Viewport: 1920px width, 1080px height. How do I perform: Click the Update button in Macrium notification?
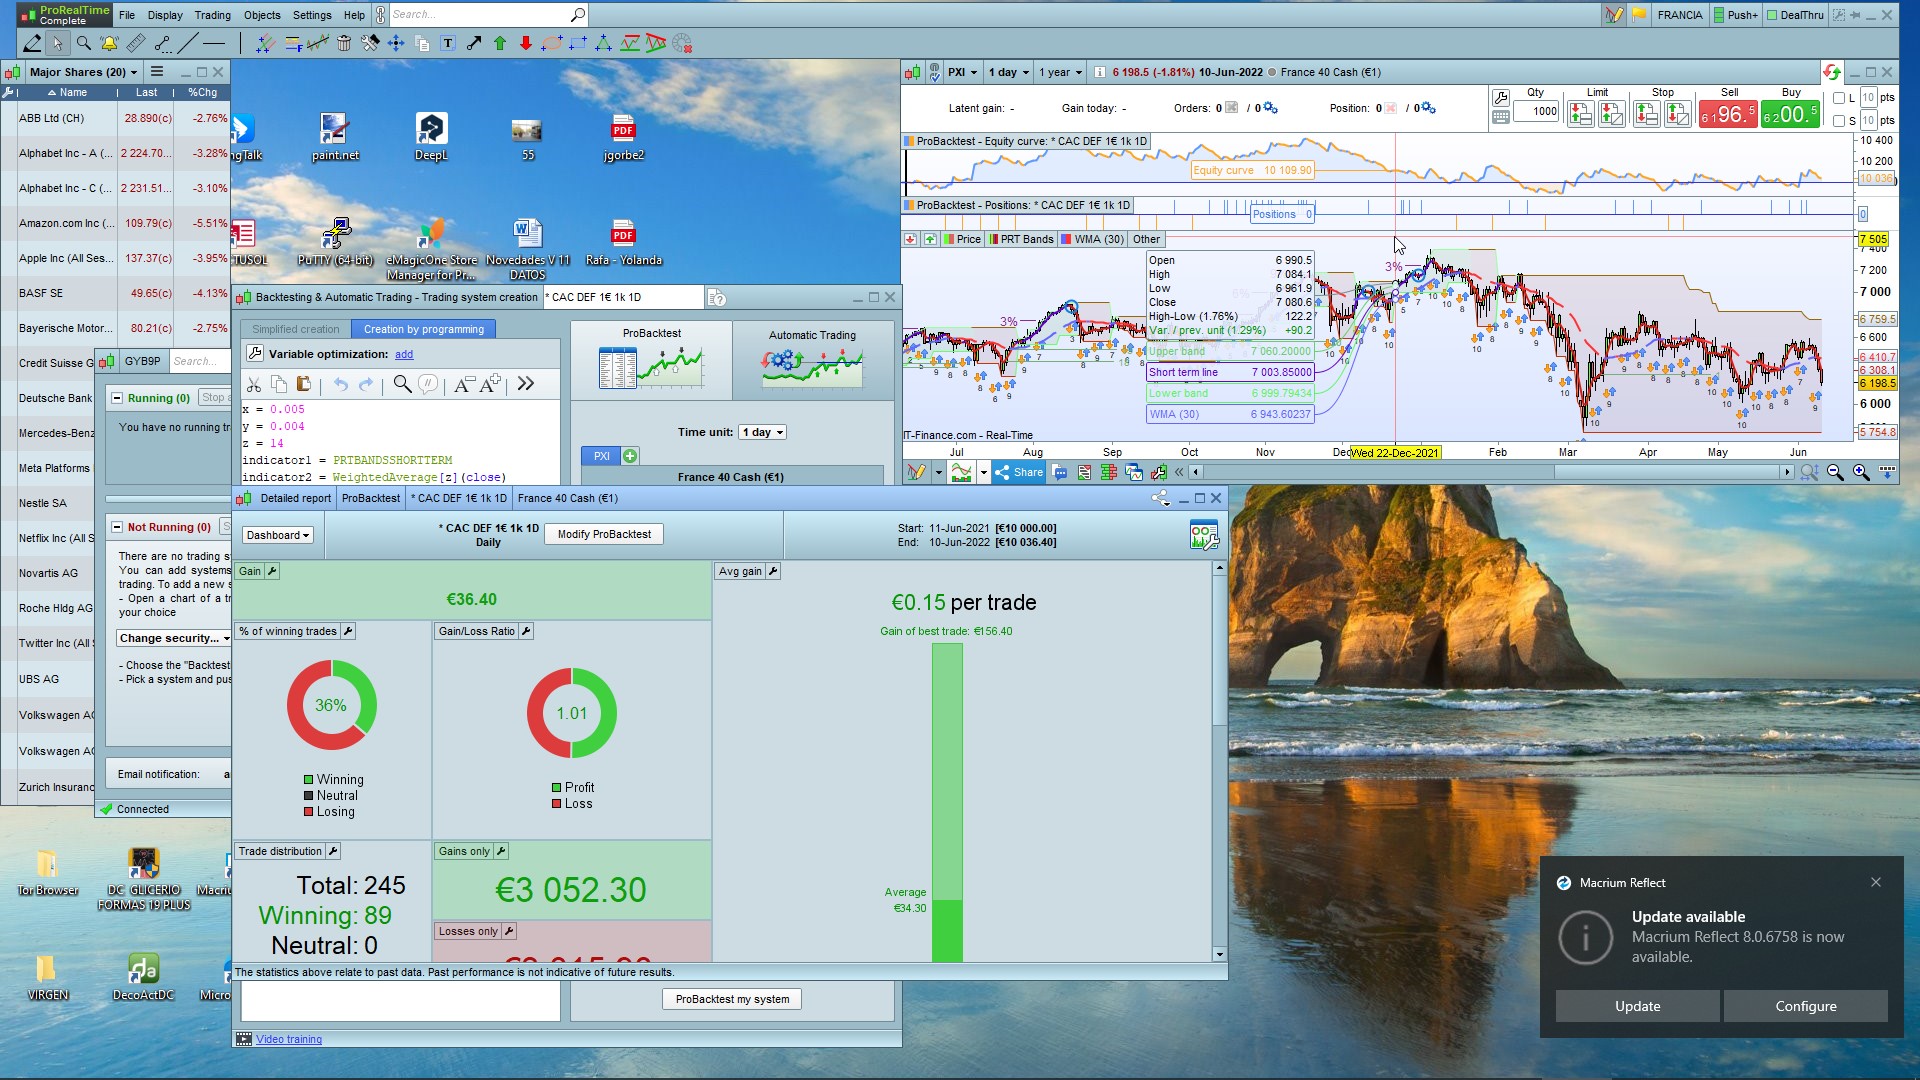[x=1637, y=1006]
